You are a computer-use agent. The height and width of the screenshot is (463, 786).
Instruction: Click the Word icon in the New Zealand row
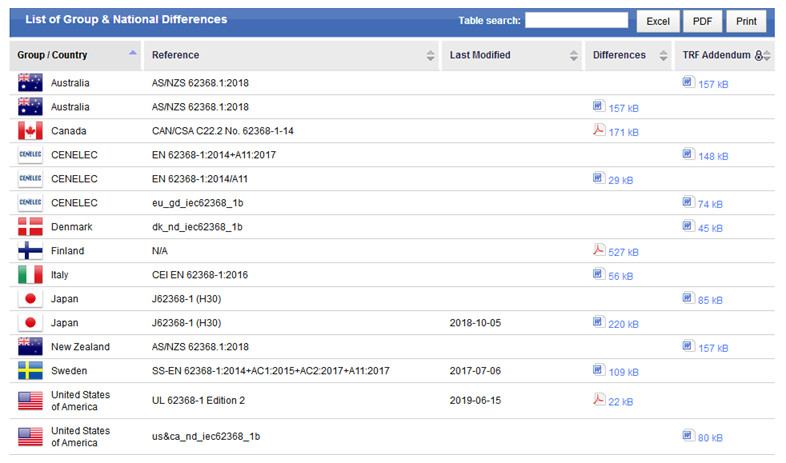[689, 346]
